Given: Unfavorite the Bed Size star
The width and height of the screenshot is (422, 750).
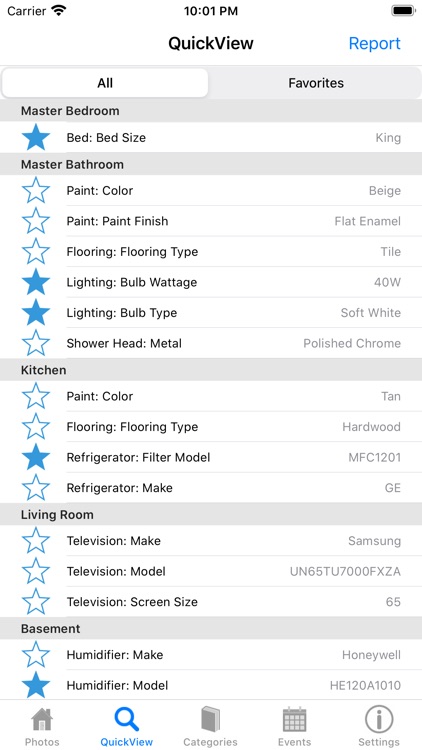Looking at the screenshot, I should [36, 137].
